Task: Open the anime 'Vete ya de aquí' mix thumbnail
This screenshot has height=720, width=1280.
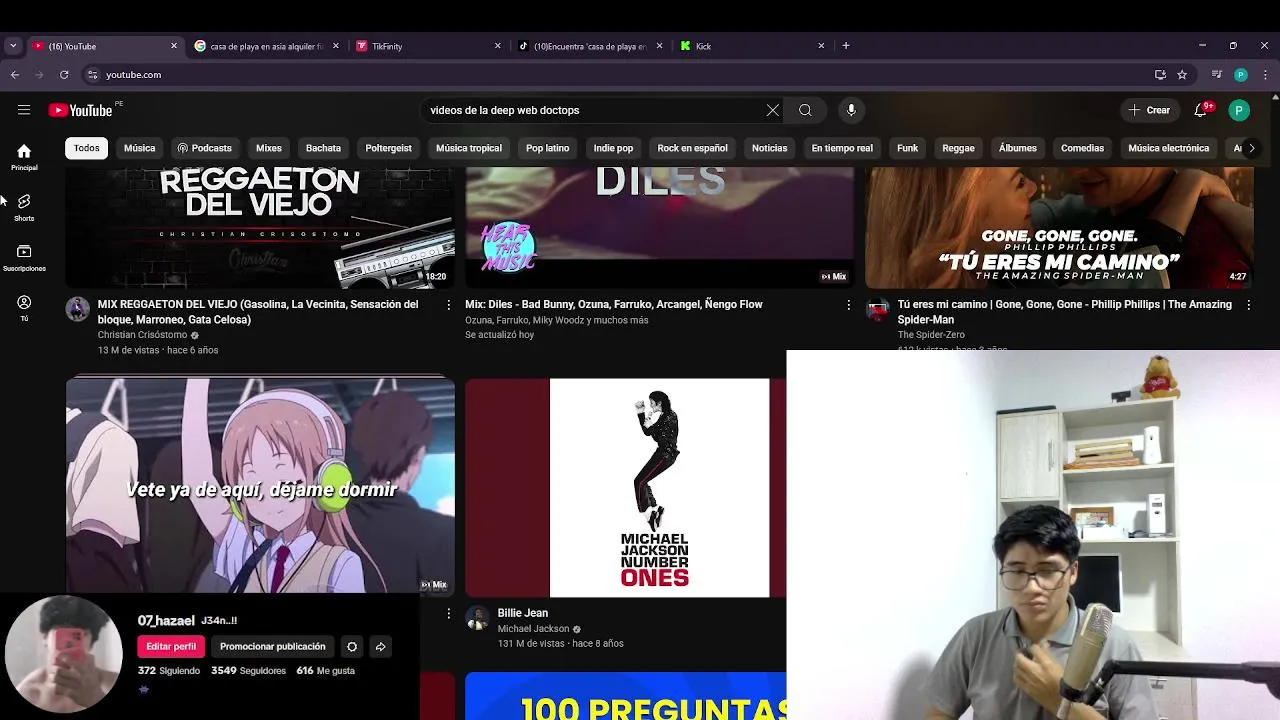Action: (260, 485)
